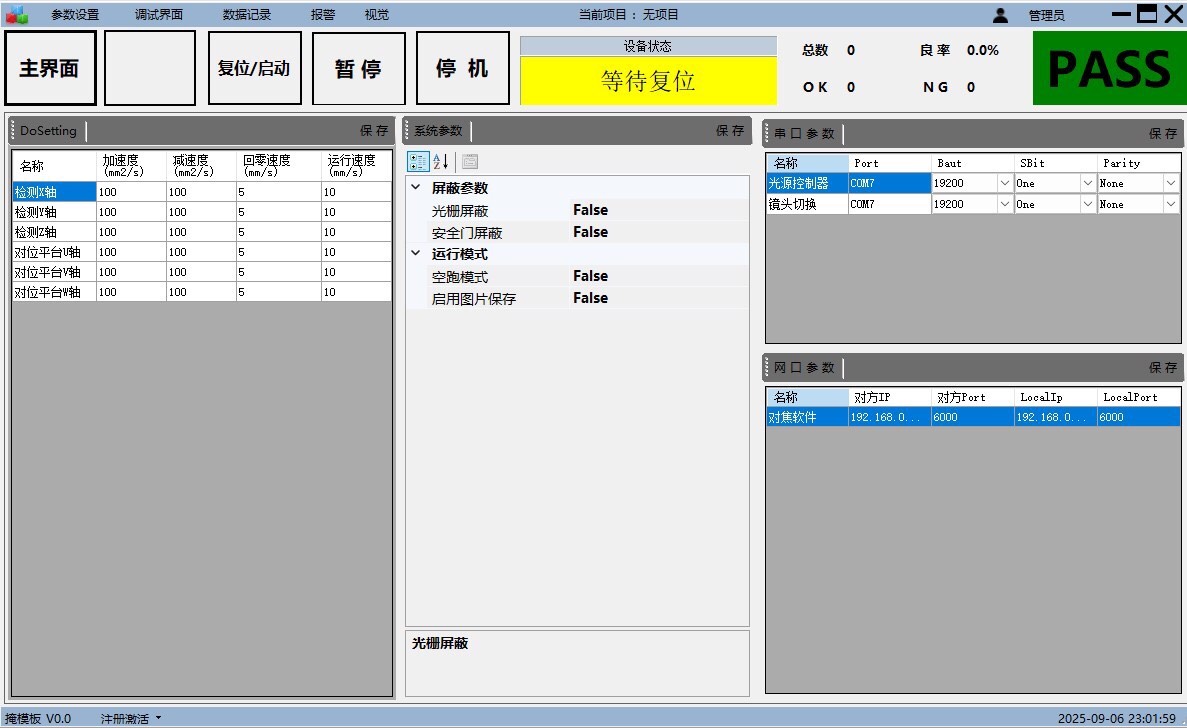
Task: Select the 对位平台V轴 row name
Action: (55, 272)
